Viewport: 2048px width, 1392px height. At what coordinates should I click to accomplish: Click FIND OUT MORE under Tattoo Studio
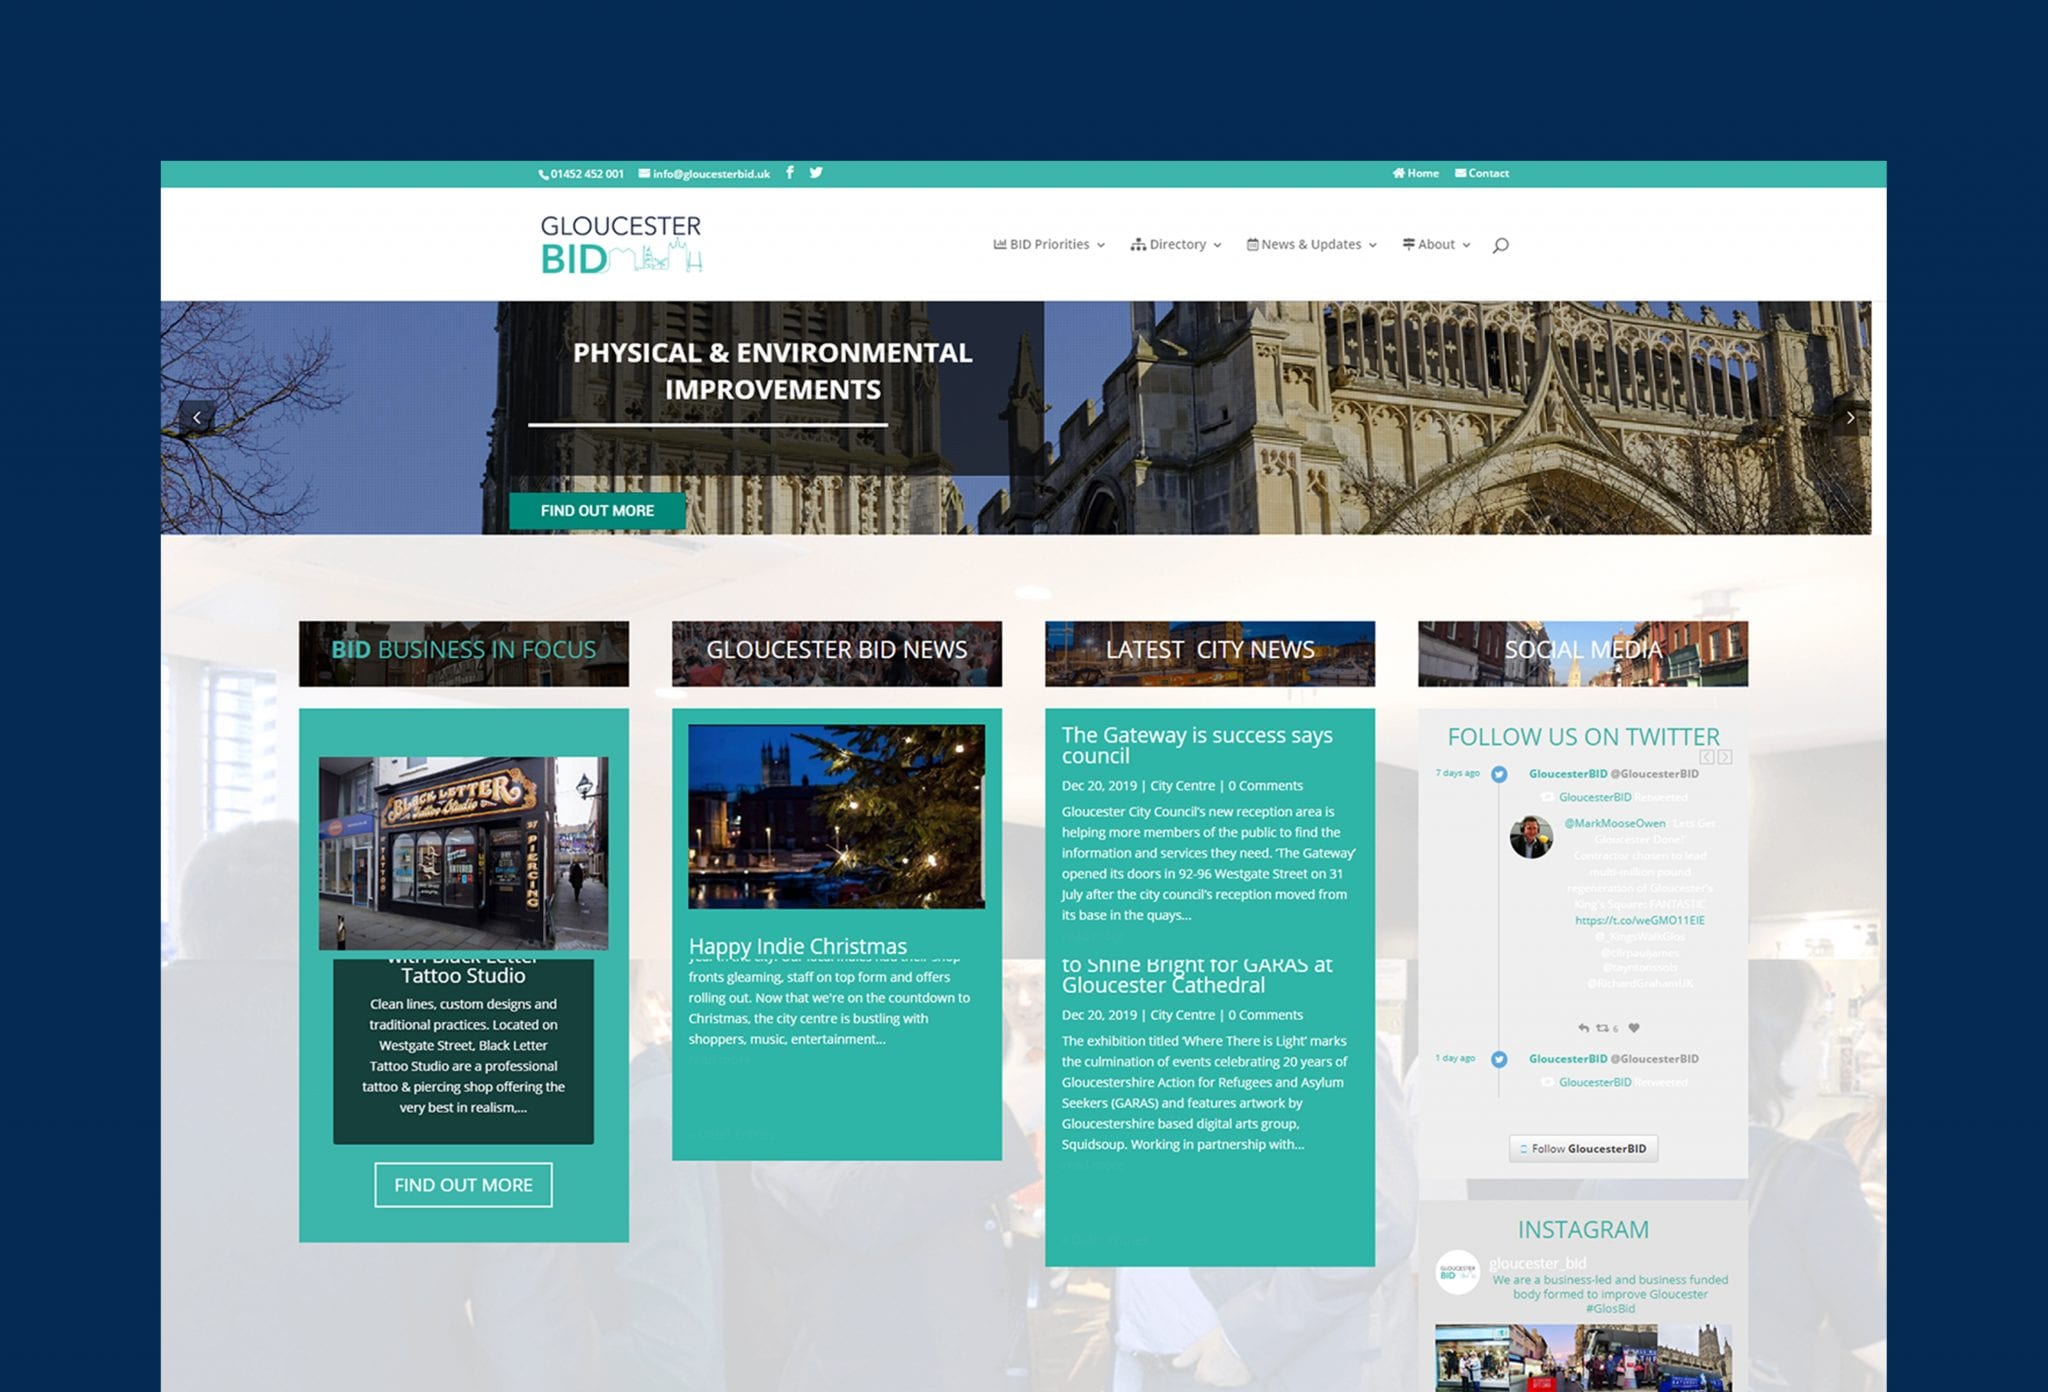[x=463, y=1185]
